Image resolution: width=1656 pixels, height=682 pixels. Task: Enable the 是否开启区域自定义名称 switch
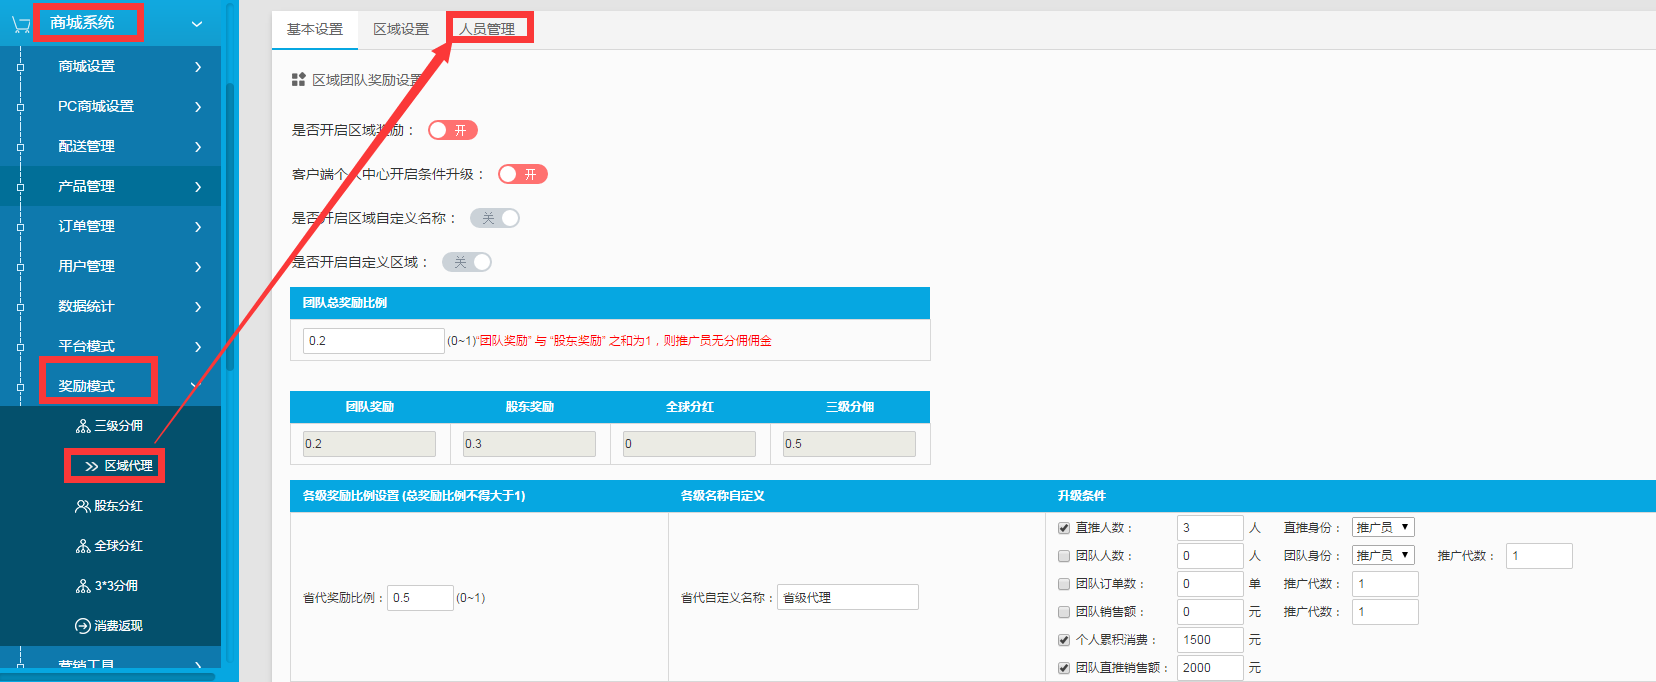[495, 218]
